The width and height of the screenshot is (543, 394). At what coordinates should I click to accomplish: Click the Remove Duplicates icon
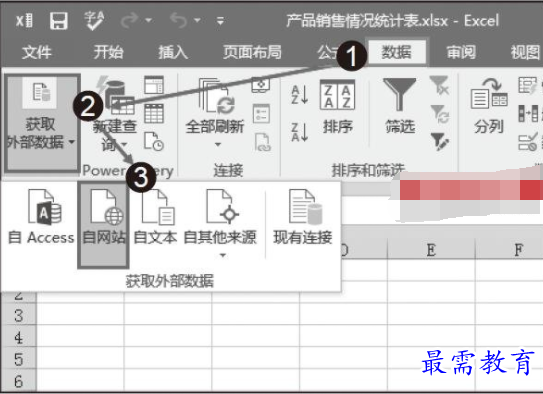pyautogui.click(x=527, y=114)
